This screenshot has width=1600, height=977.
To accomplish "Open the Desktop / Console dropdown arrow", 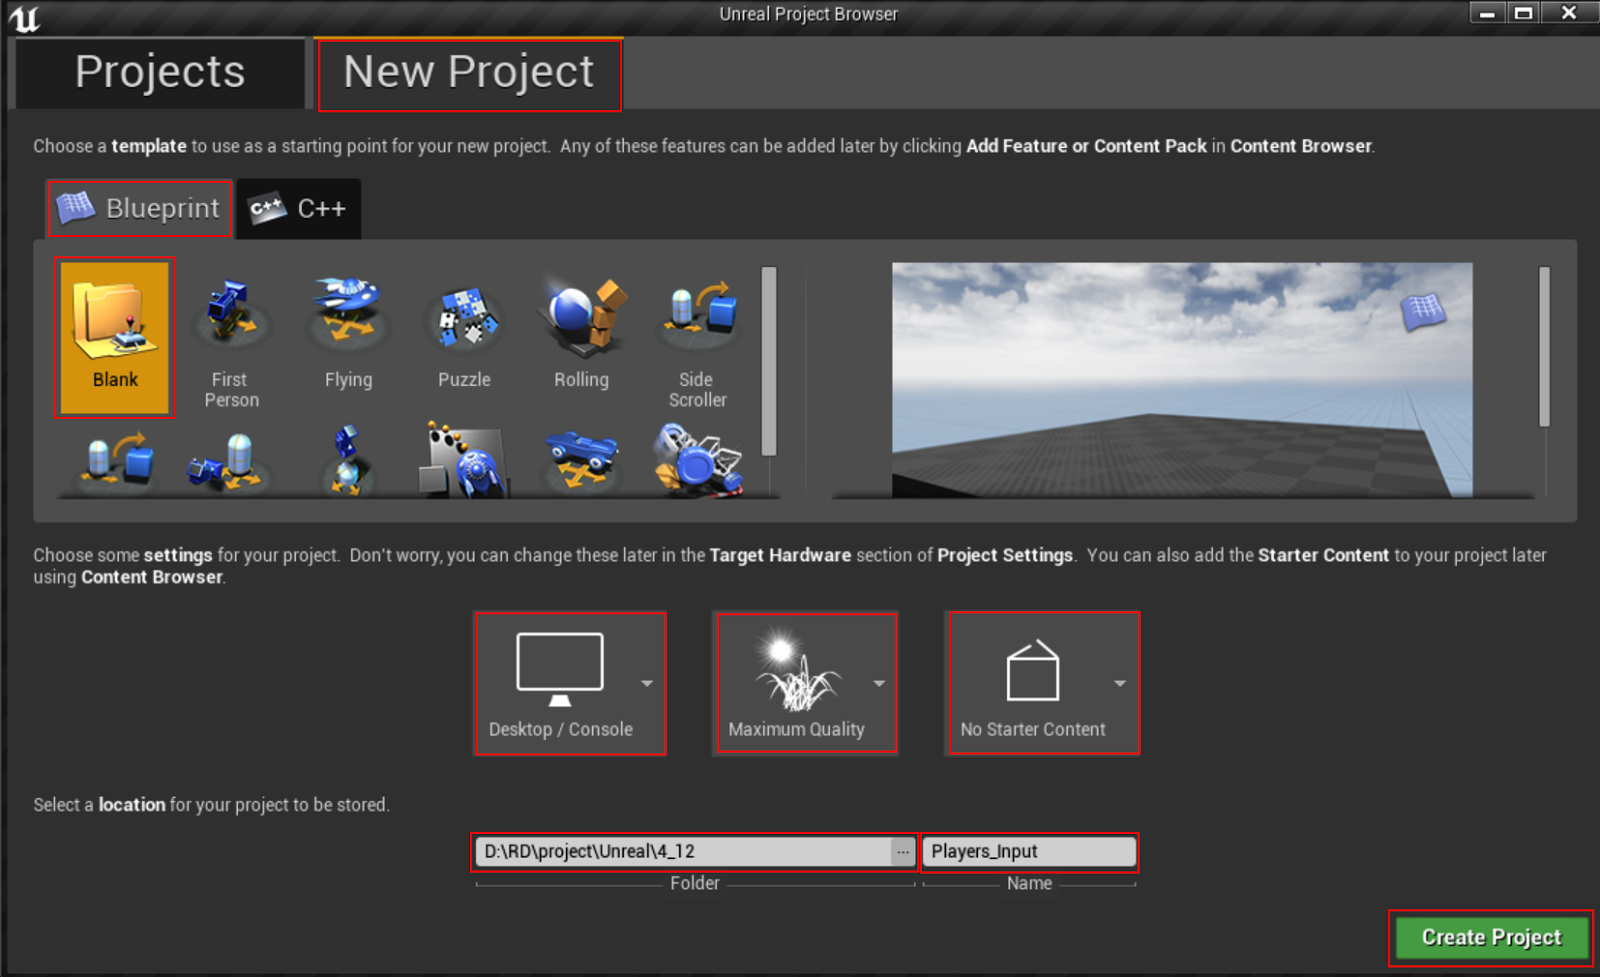I will (x=646, y=684).
